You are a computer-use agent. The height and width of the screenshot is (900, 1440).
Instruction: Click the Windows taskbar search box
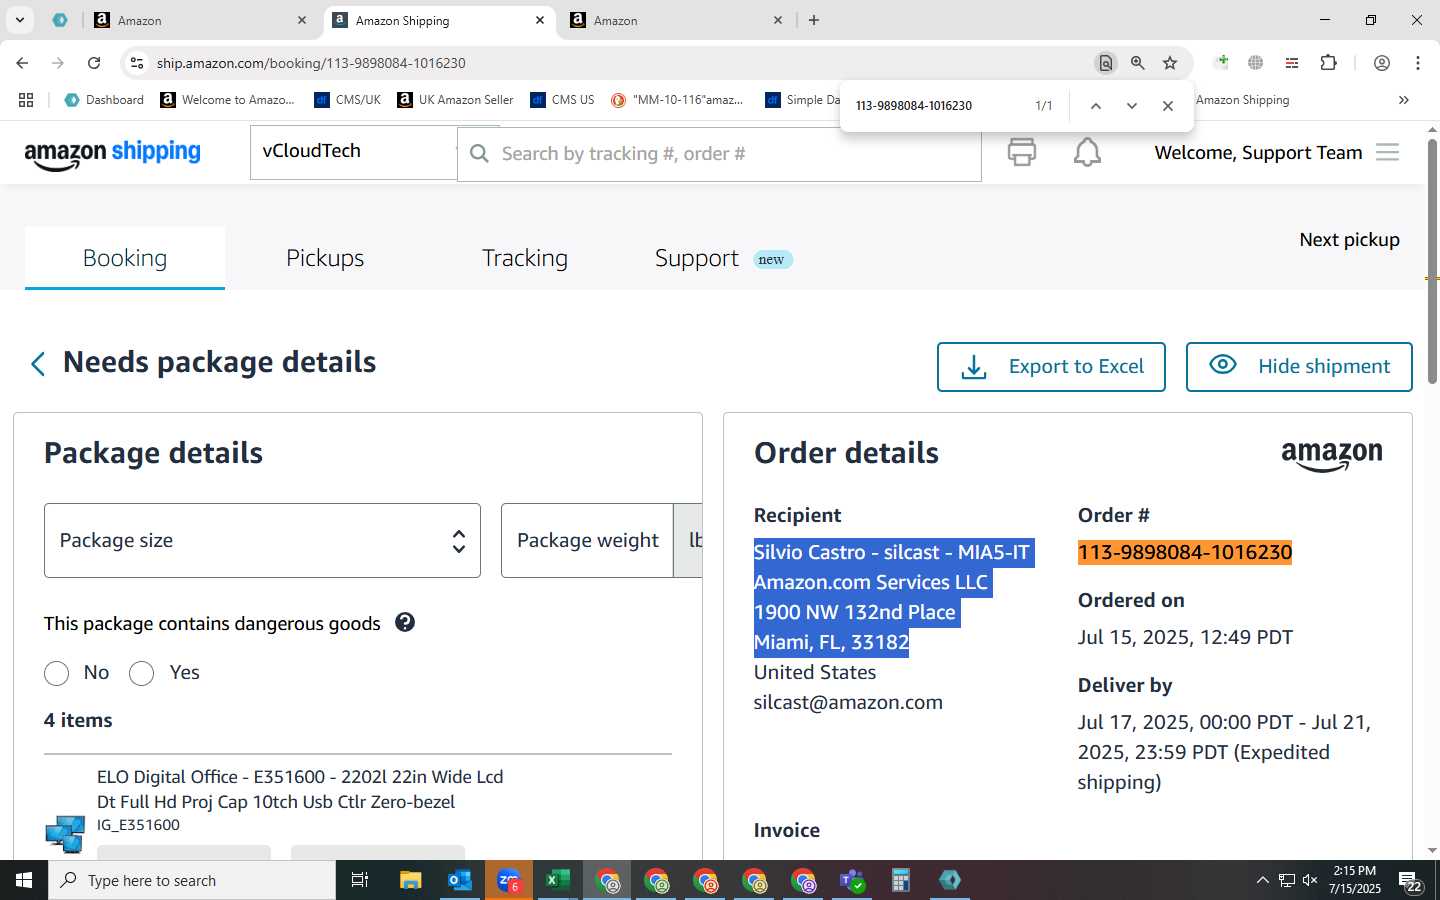[192, 880]
